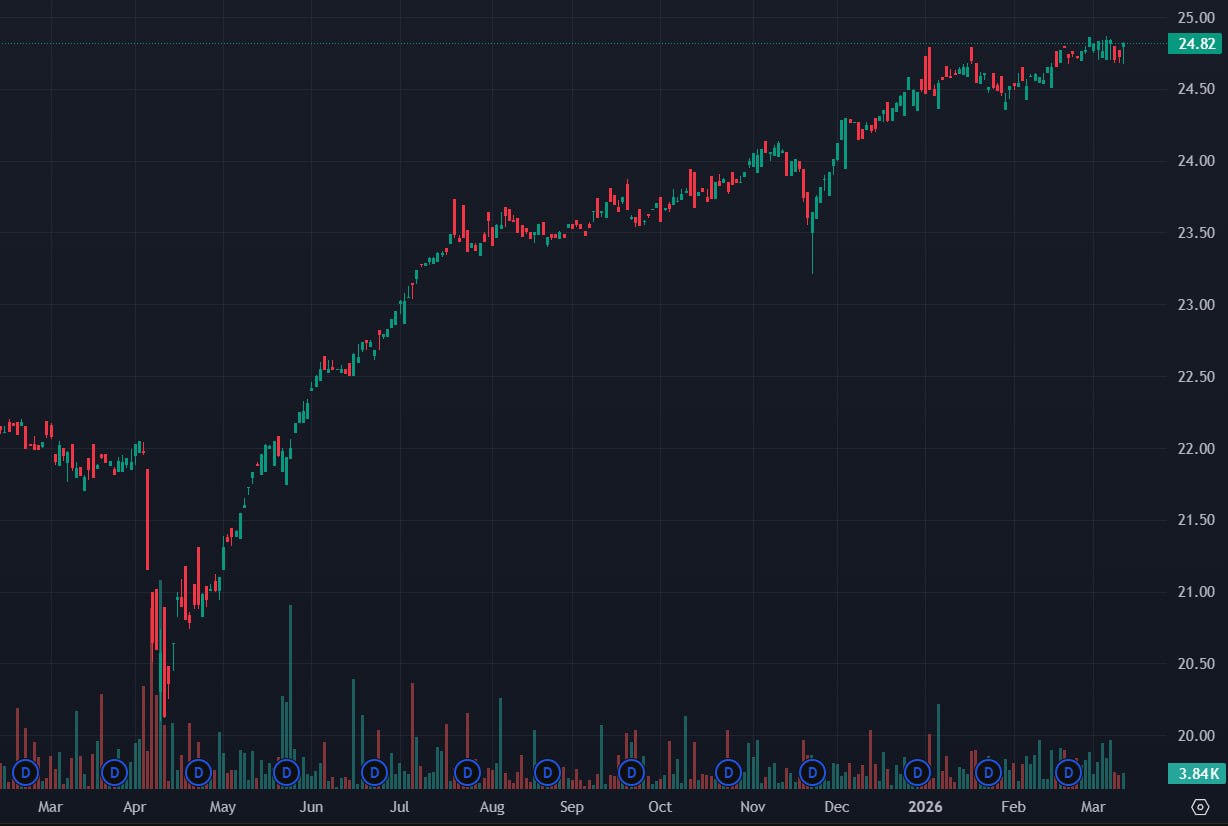Image resolution: width=1228 pixels, height=826 pixels.
Task: Open the chart settings gear icon
Action: [1200, 806]
